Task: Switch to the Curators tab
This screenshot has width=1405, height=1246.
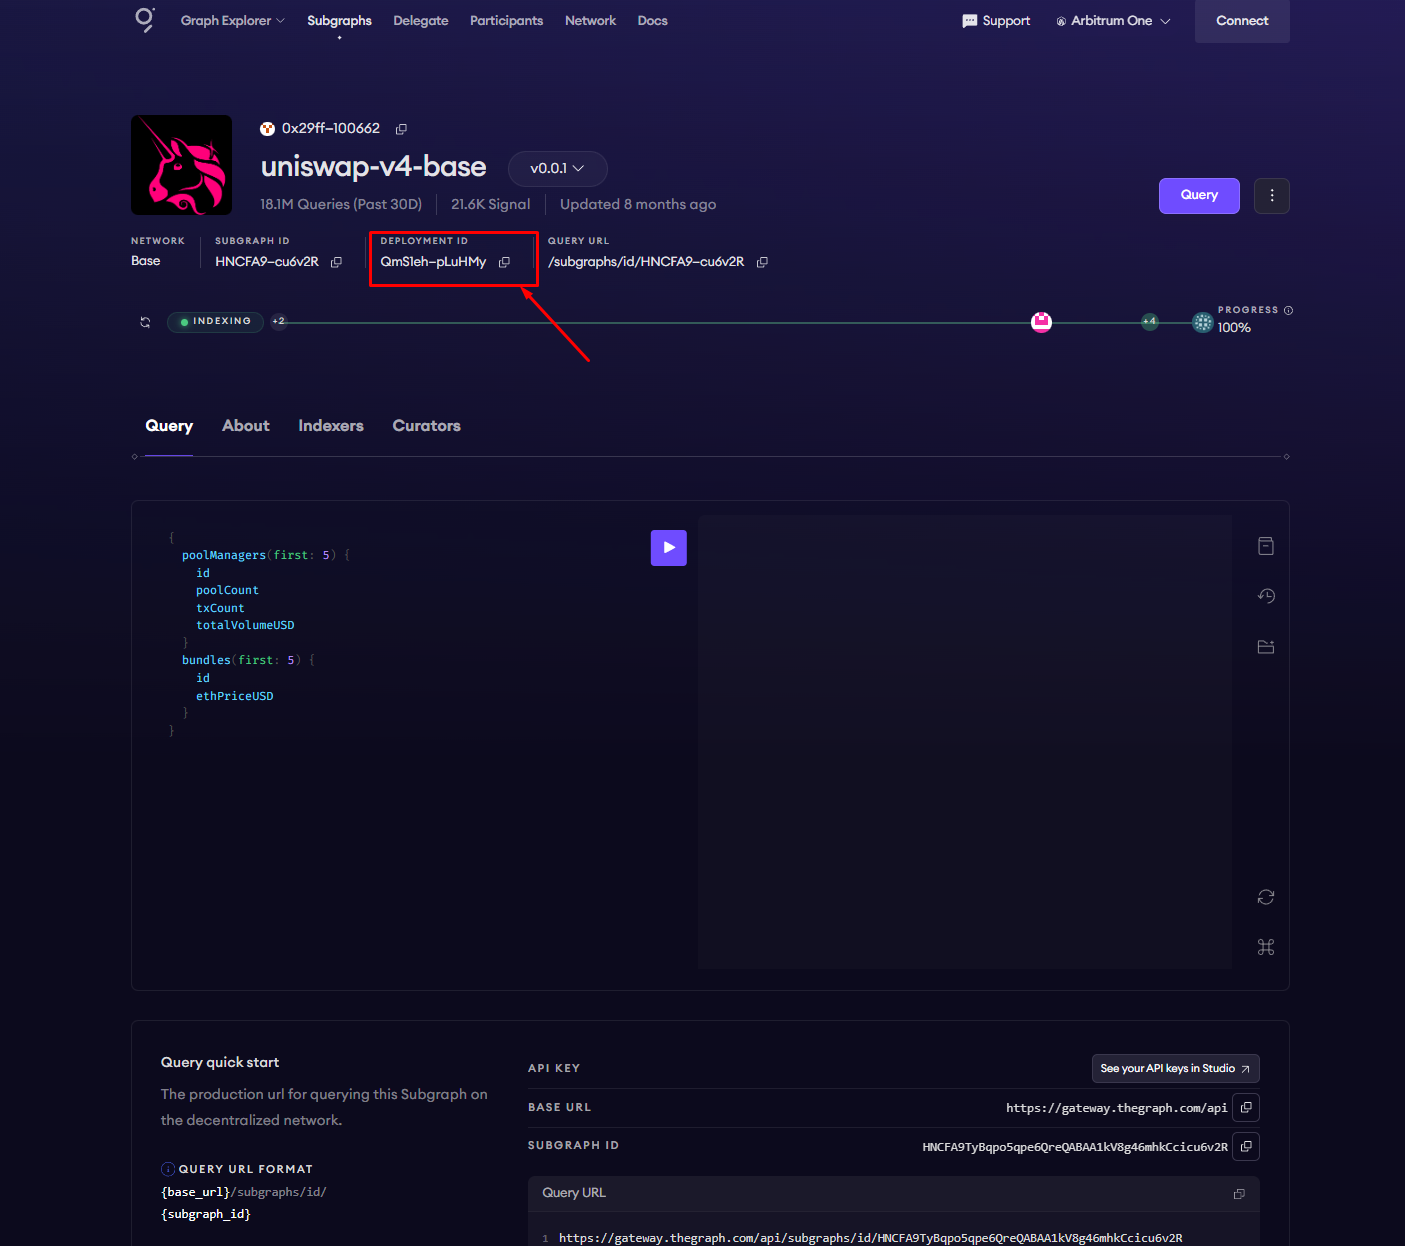Action: pos(426,426)
